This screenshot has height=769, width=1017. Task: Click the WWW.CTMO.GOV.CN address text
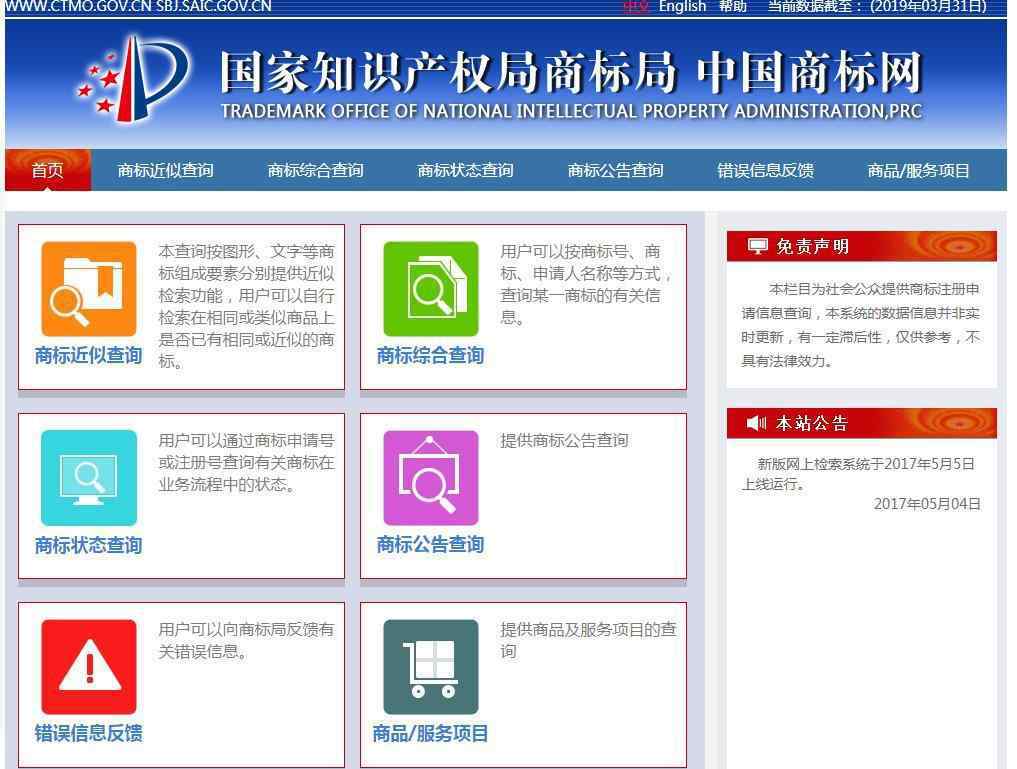click(78, 6)
